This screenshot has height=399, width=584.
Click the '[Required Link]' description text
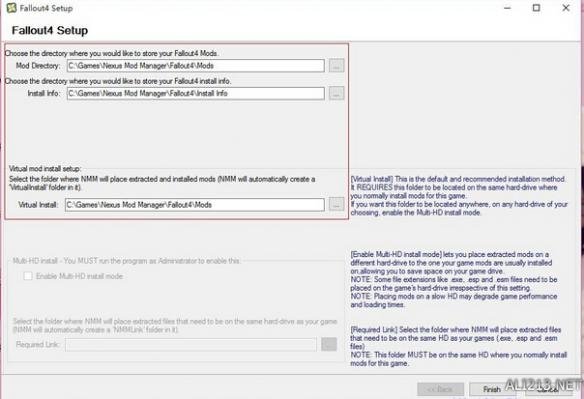tap(458, 346)
